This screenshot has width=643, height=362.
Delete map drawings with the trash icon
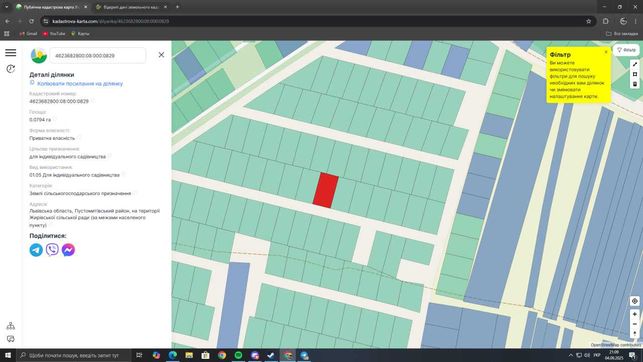coord(635,84)
